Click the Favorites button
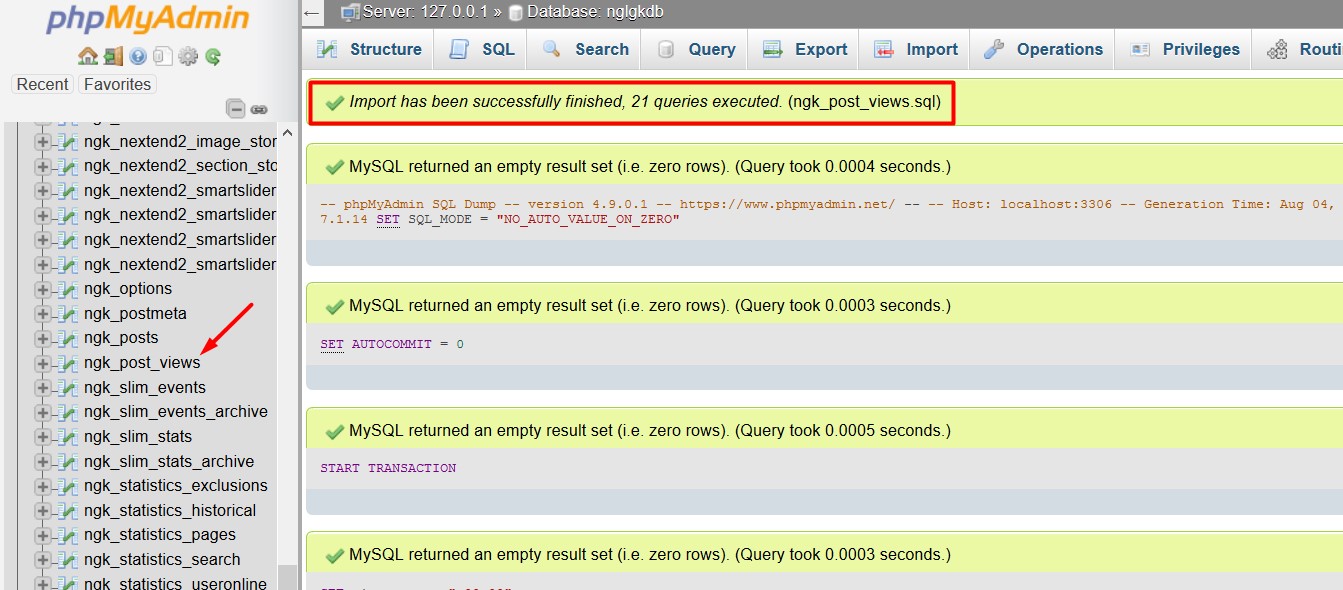1343x590 pixels. coord(116,84)
